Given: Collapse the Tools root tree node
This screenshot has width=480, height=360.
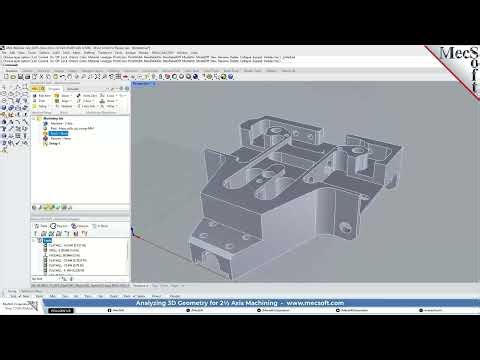Looking at the screenshot, I should [x=34, y=240].
